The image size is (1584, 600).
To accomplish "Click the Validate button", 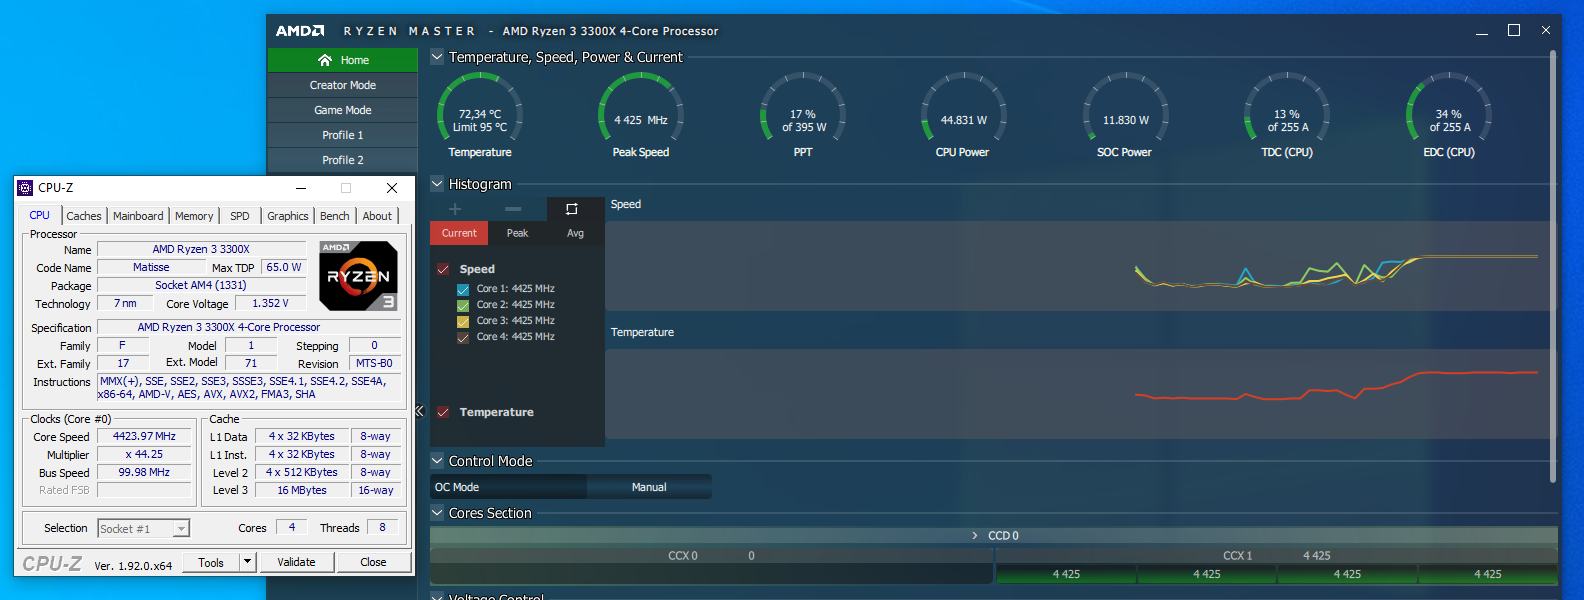I will [296, 562].
